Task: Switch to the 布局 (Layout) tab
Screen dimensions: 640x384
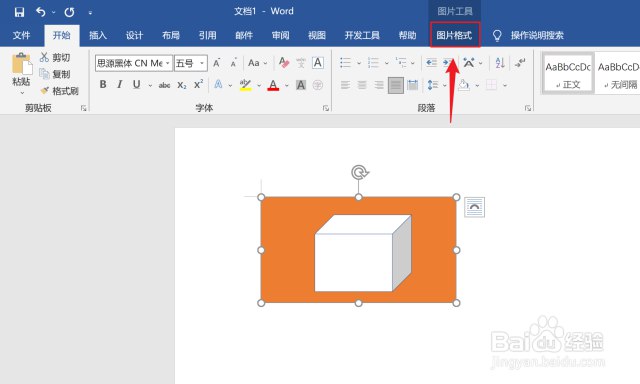Action: pos(171,36)
